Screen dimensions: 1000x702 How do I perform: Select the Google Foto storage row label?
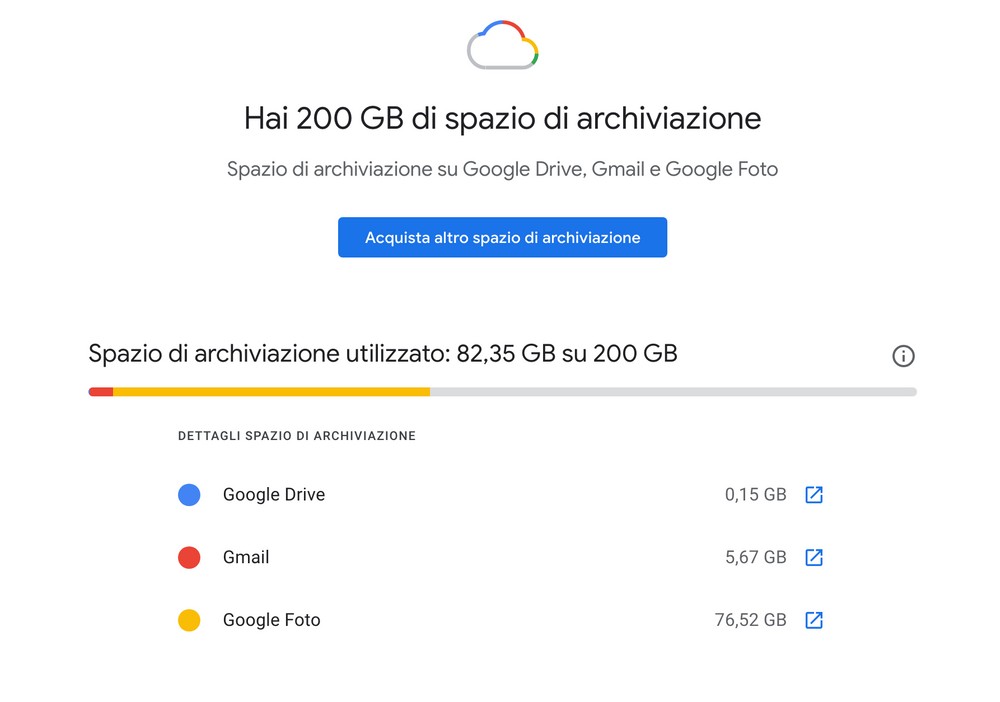point(271,620)
